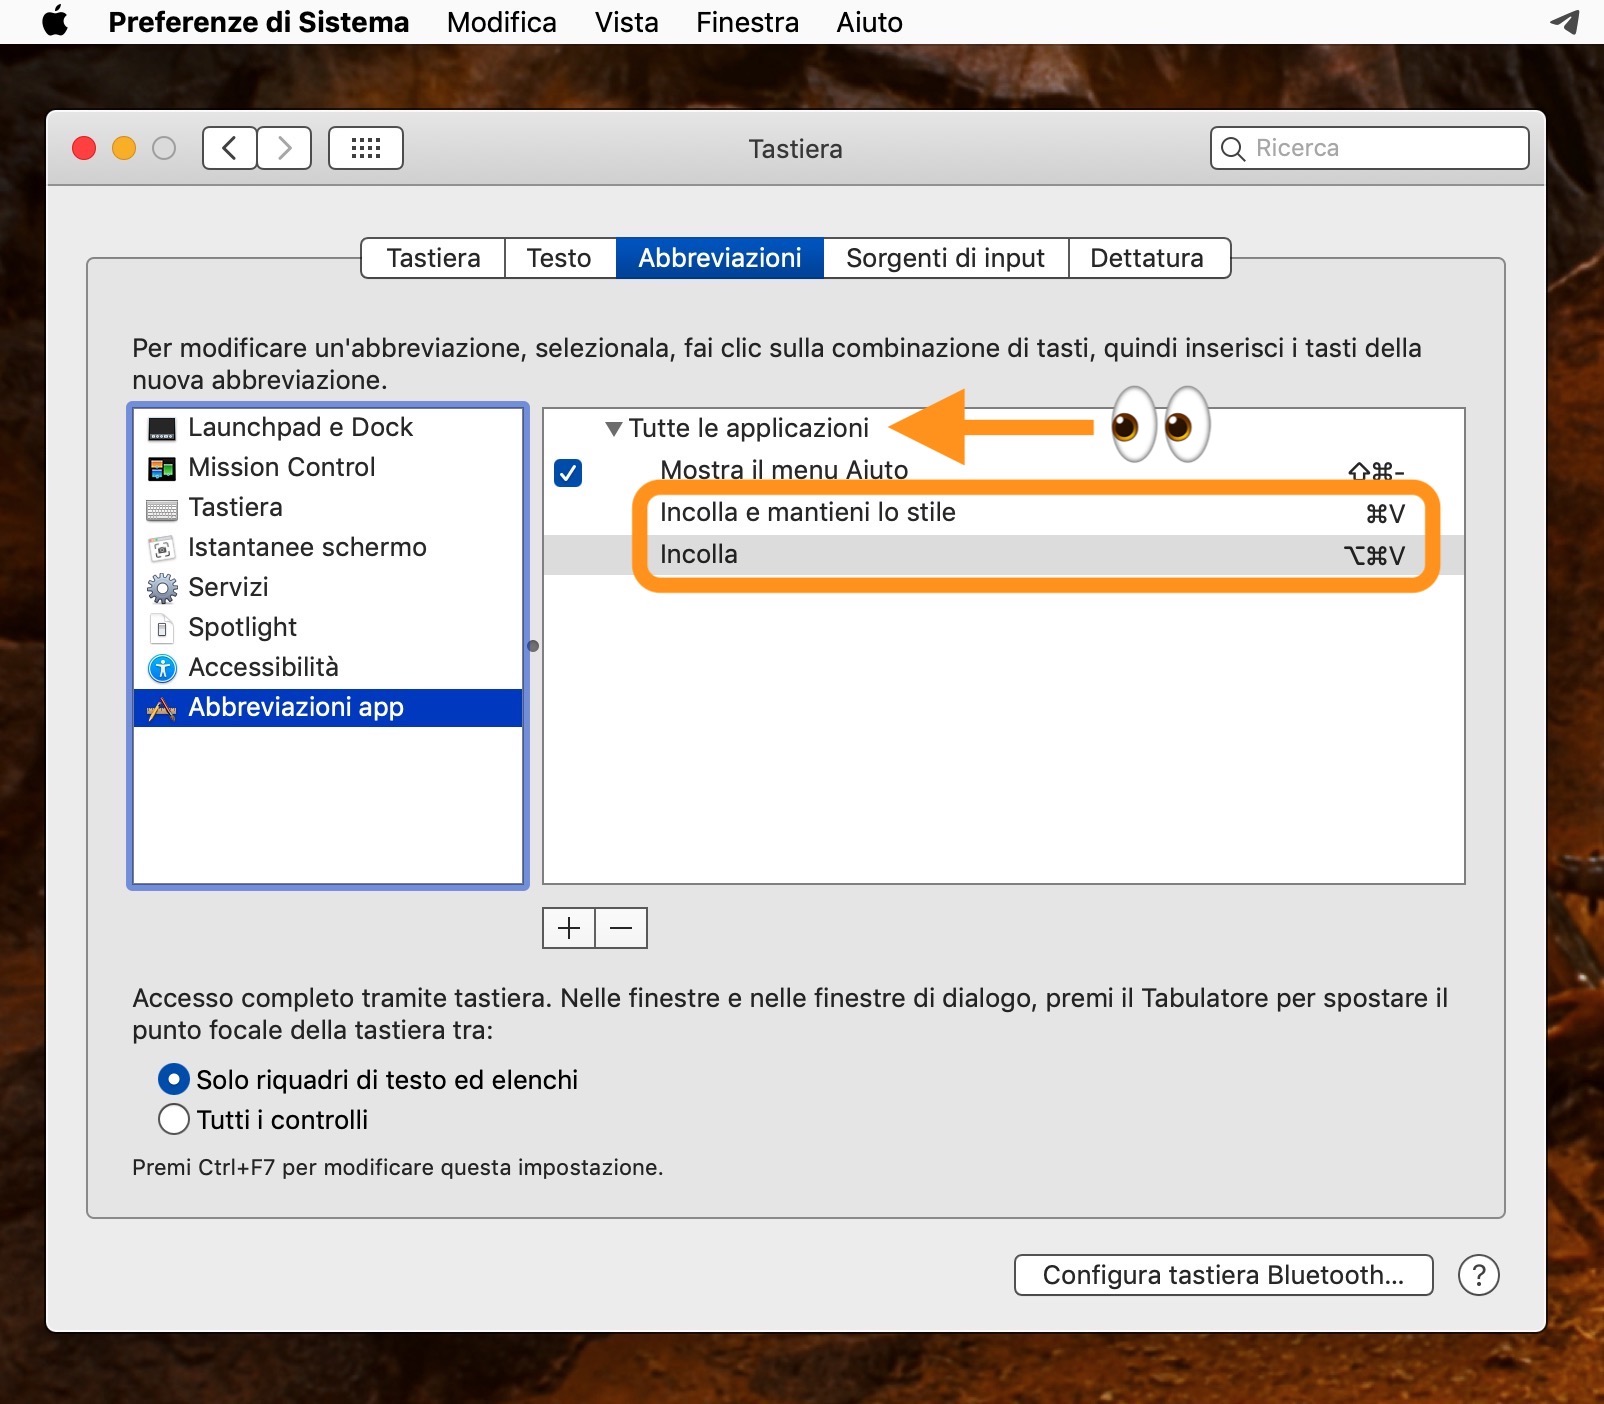Open Preferenze di Sistema menu
The width and height of the screenshot is (1604, 1404).
259,22
